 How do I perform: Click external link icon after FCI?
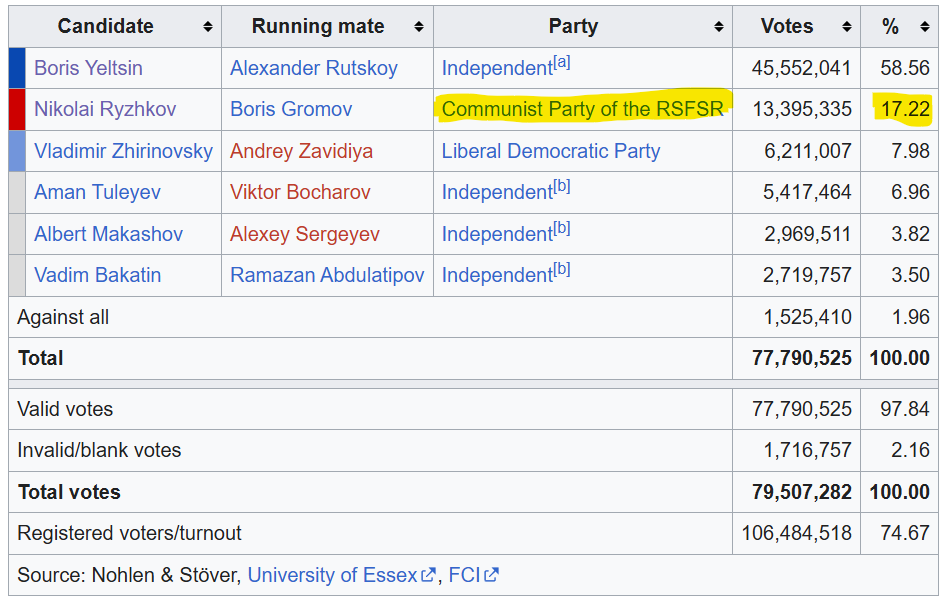(492, 575)
